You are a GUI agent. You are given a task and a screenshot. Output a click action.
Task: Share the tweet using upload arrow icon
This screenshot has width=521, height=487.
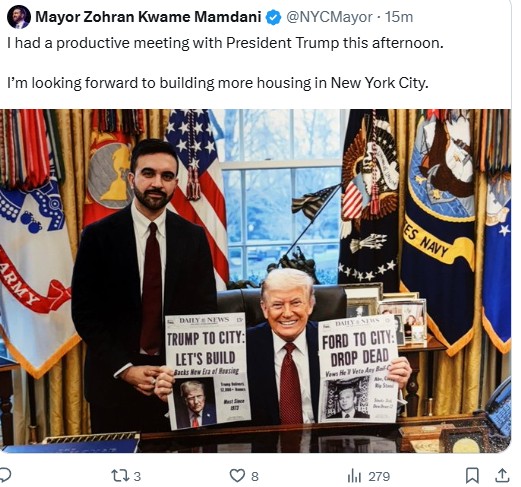pyautogui.click(x=502, y=476)
